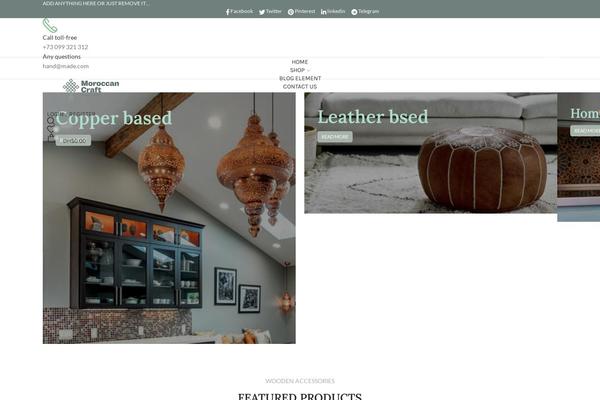Click the Leather bsed banner heading

373,117
